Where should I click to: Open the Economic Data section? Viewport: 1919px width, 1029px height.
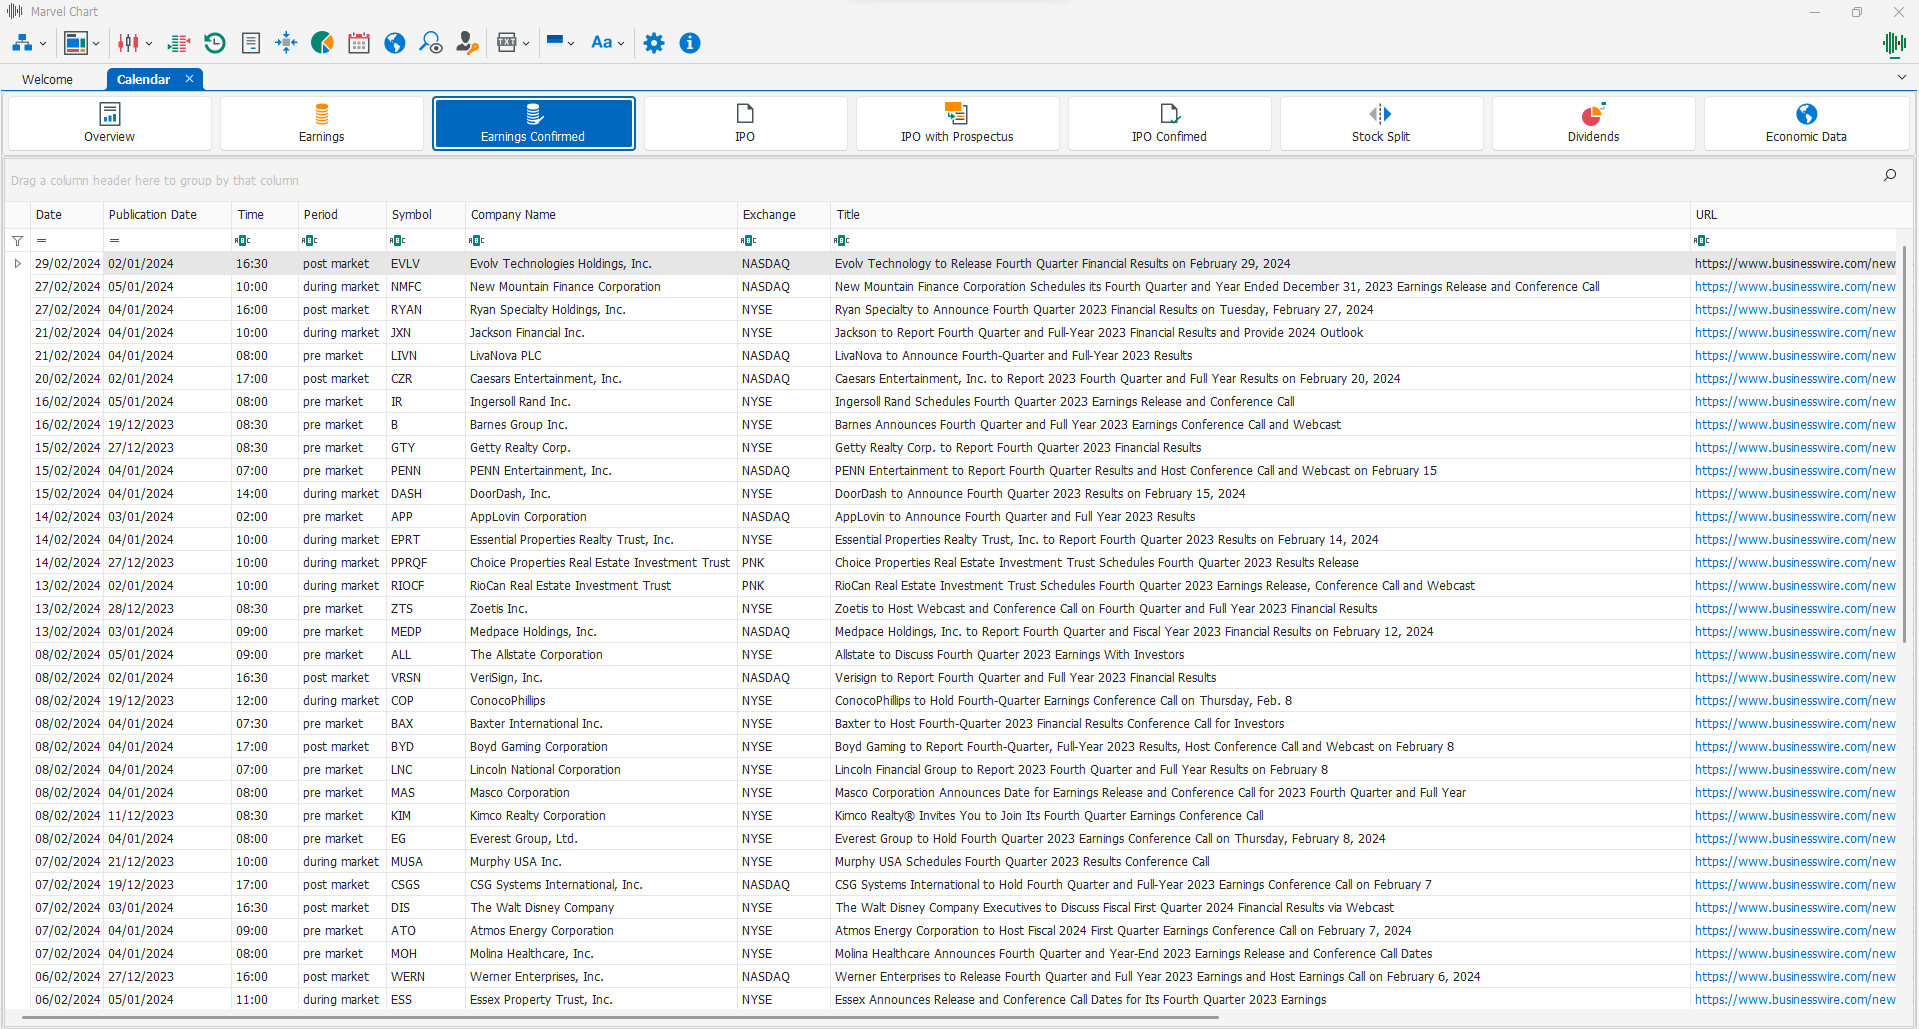click(x=1806, y=123)
